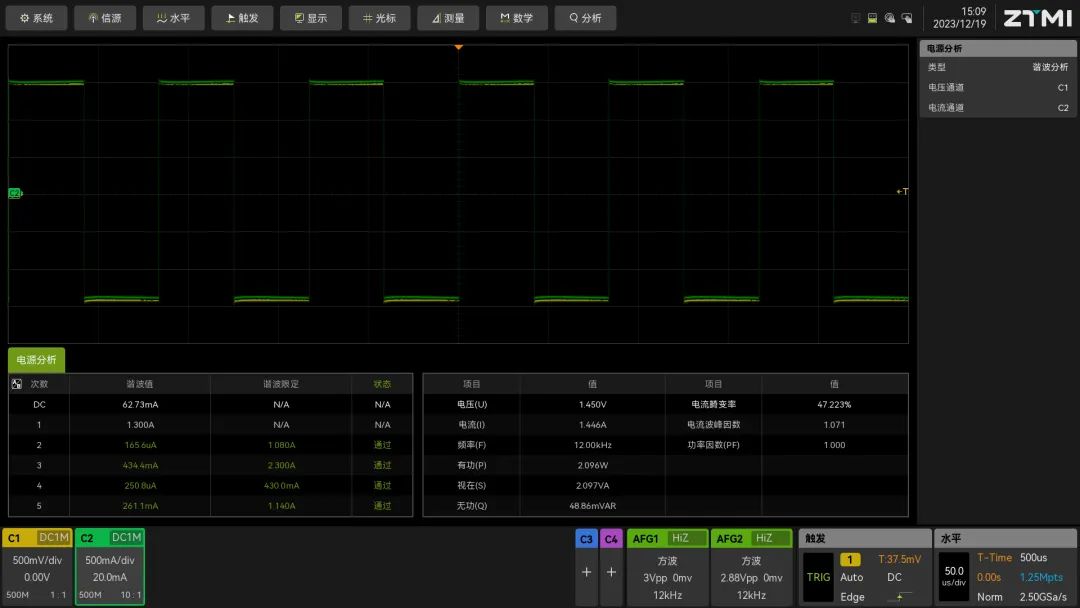Change 电压通道 voltage channel C1
Image resolution: width=1080 pixels, height=608 pixels.
(997, 87)
